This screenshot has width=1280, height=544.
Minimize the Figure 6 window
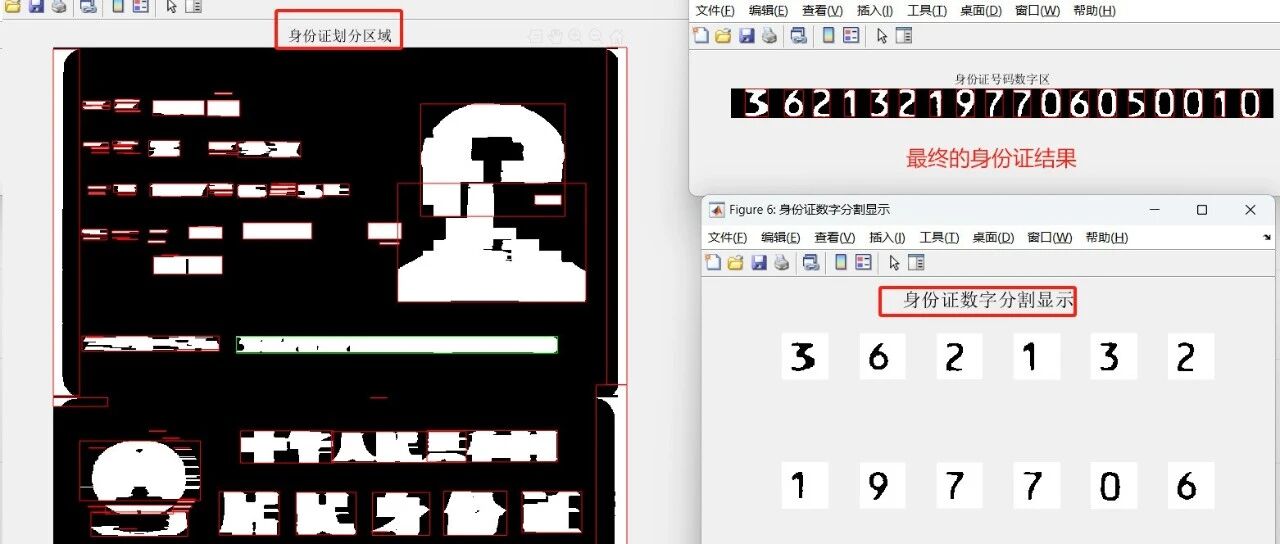pos(1154,210)
